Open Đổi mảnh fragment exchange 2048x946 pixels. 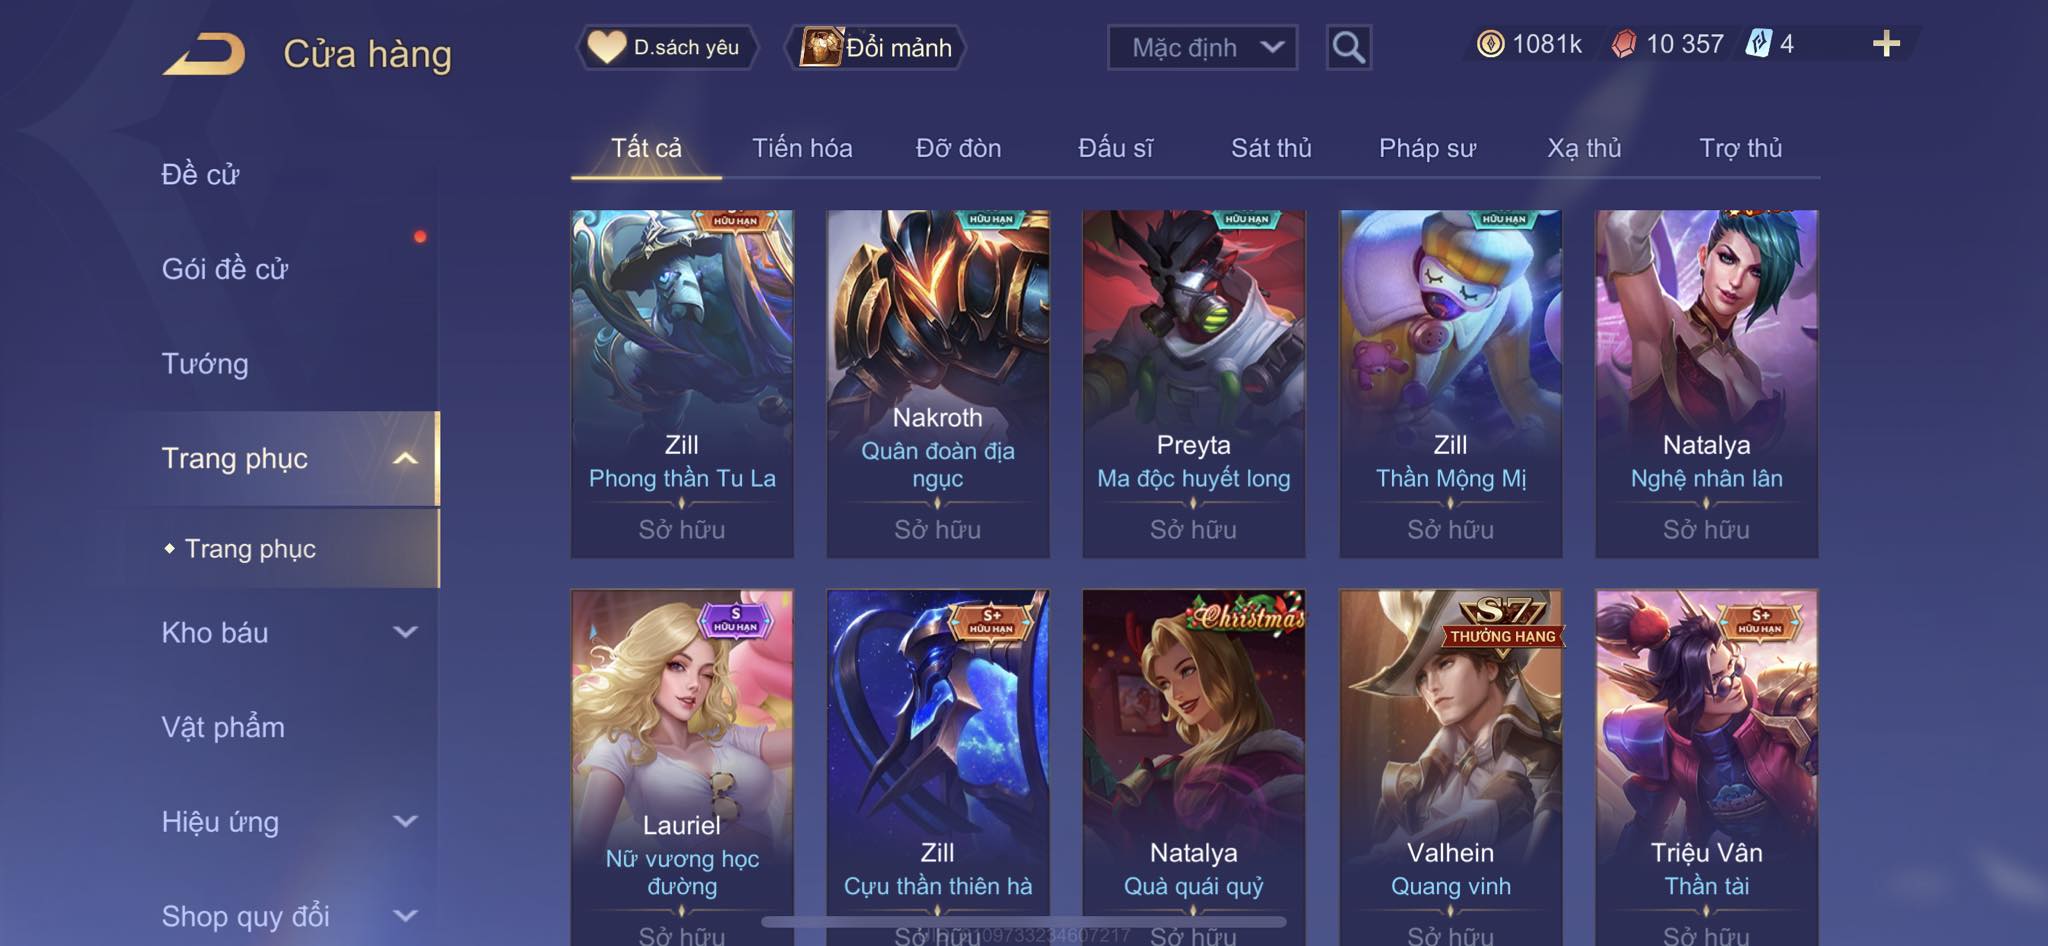tap(876, 47)
